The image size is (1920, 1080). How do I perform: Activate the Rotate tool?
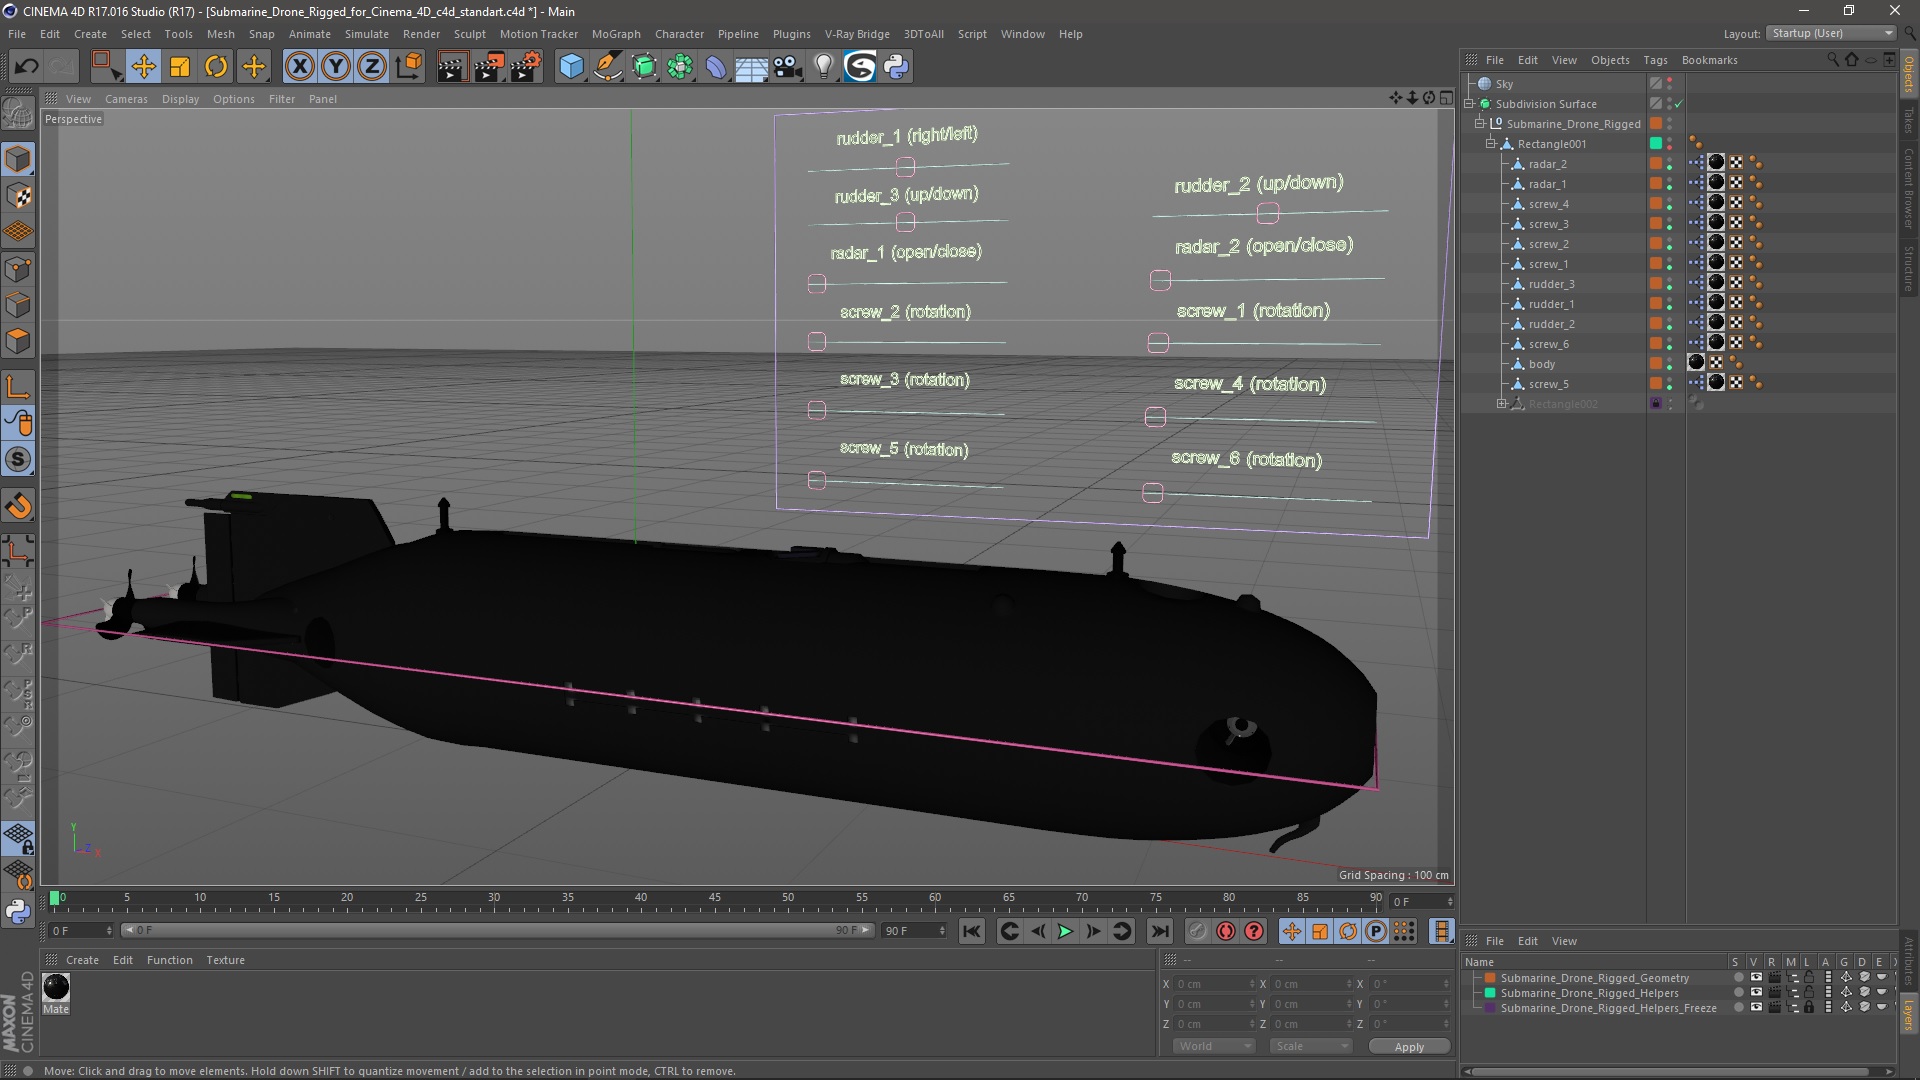point(216,67)
